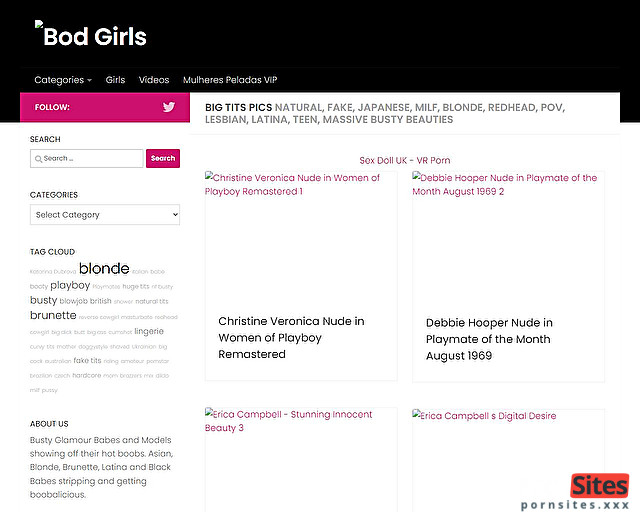Open Christine Veronica post thumbnail image
This screenshot has height=512, width=640.
pos(301,238)
